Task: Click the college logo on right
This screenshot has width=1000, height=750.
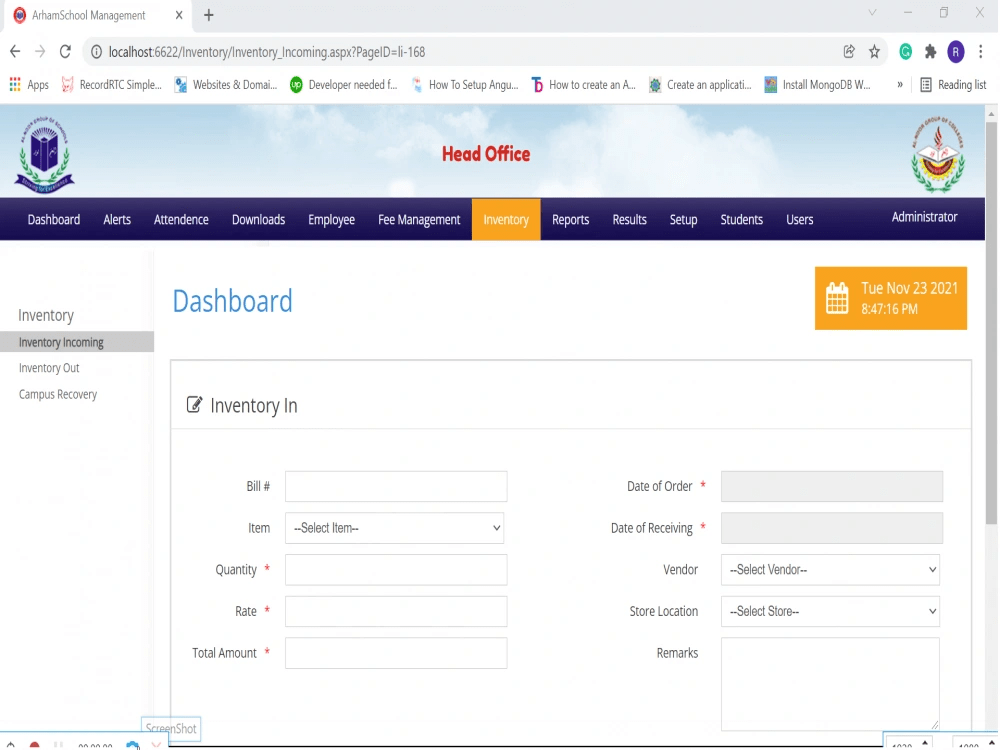Action: click(938, 155)
